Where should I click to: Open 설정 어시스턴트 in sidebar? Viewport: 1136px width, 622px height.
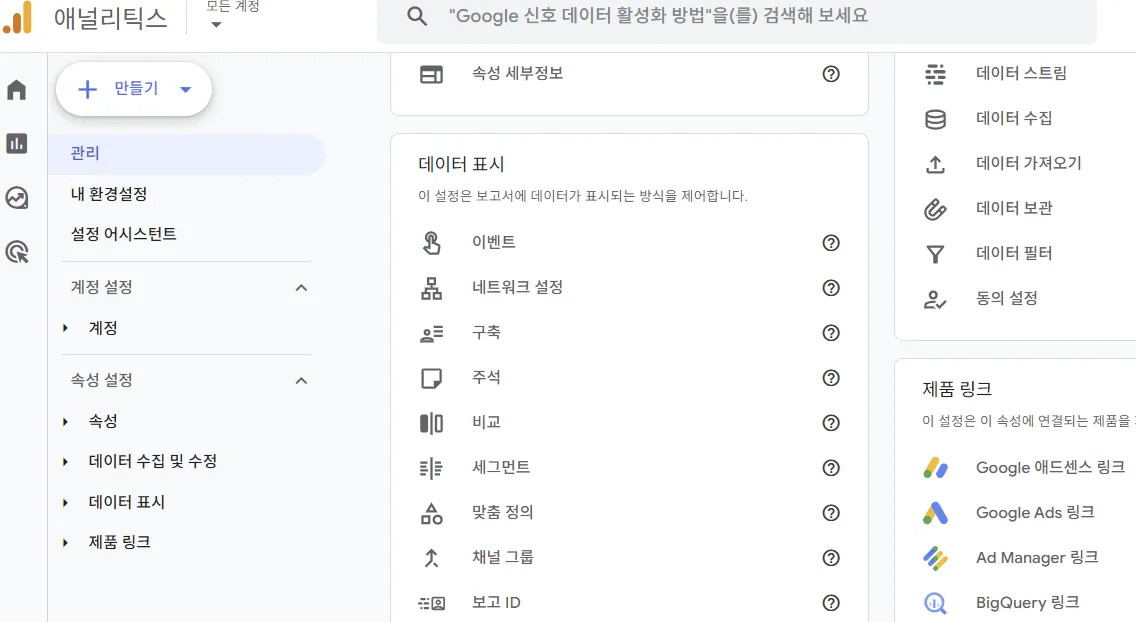(x=123, y=234)
